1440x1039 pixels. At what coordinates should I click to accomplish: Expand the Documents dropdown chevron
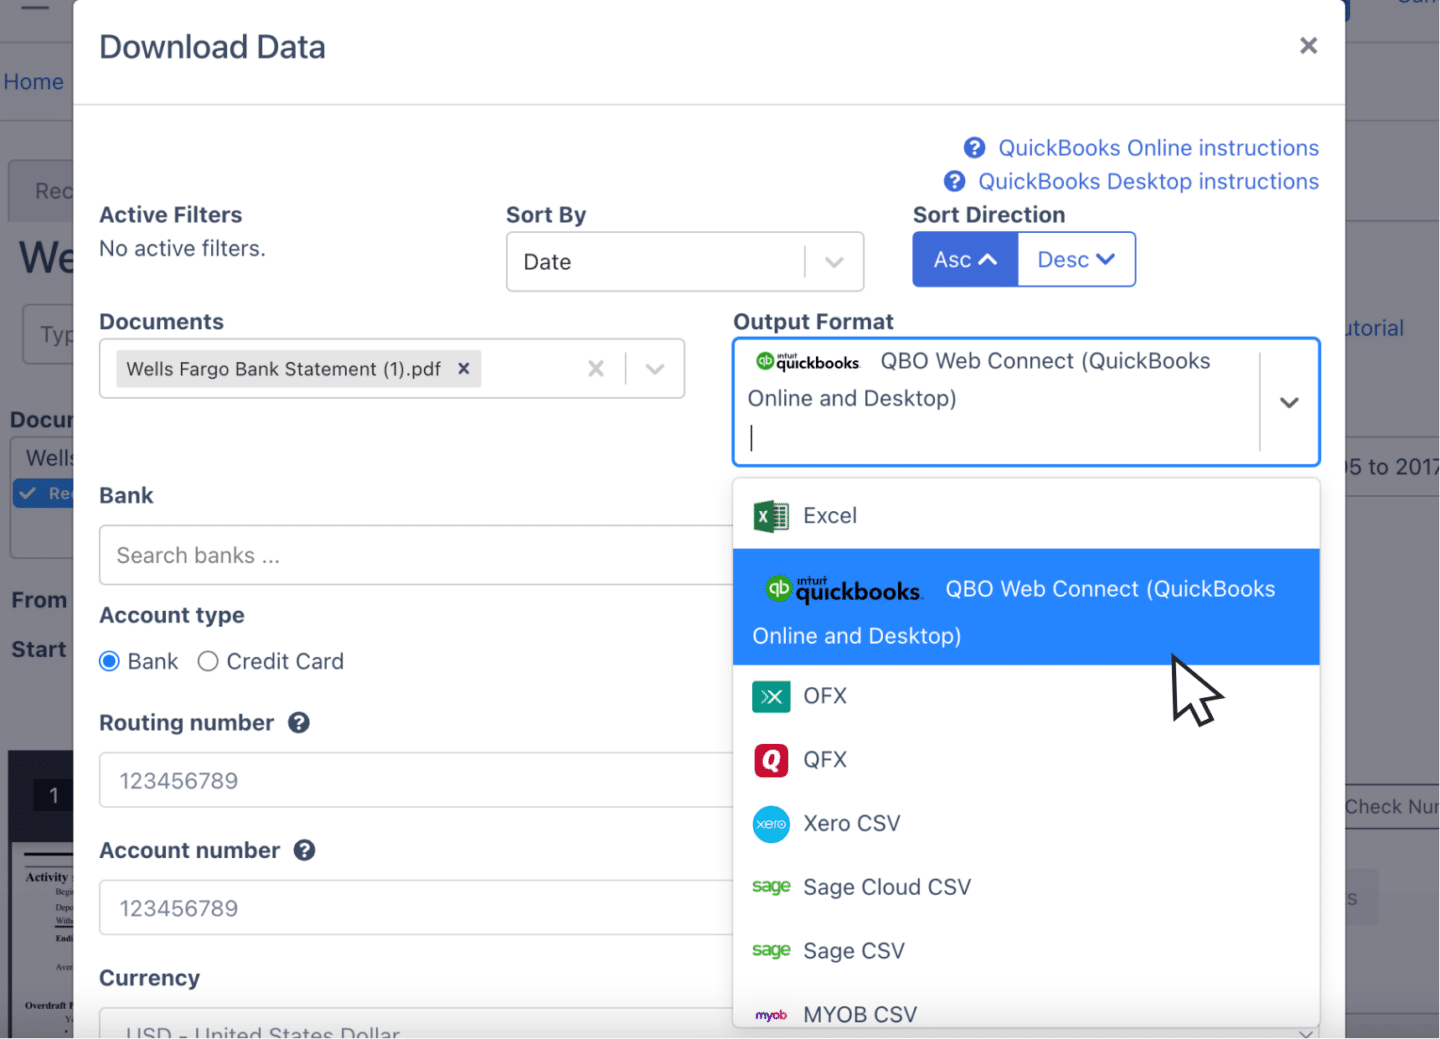655,369
